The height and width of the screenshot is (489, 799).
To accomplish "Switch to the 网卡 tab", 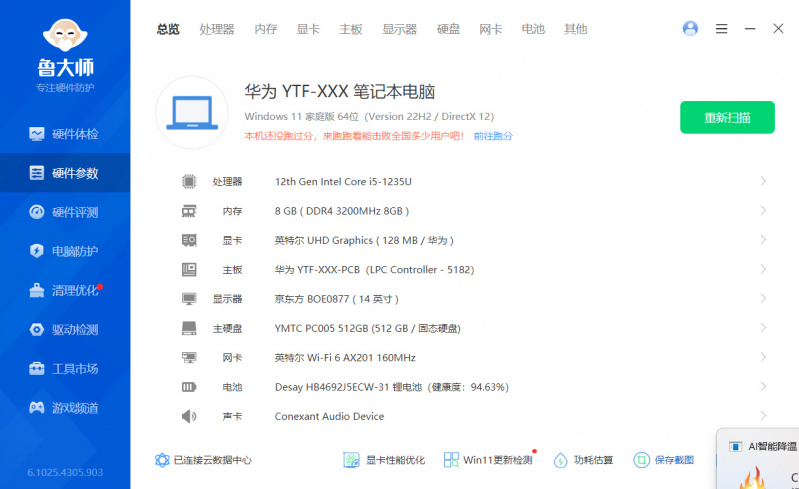I will [491, 29].
